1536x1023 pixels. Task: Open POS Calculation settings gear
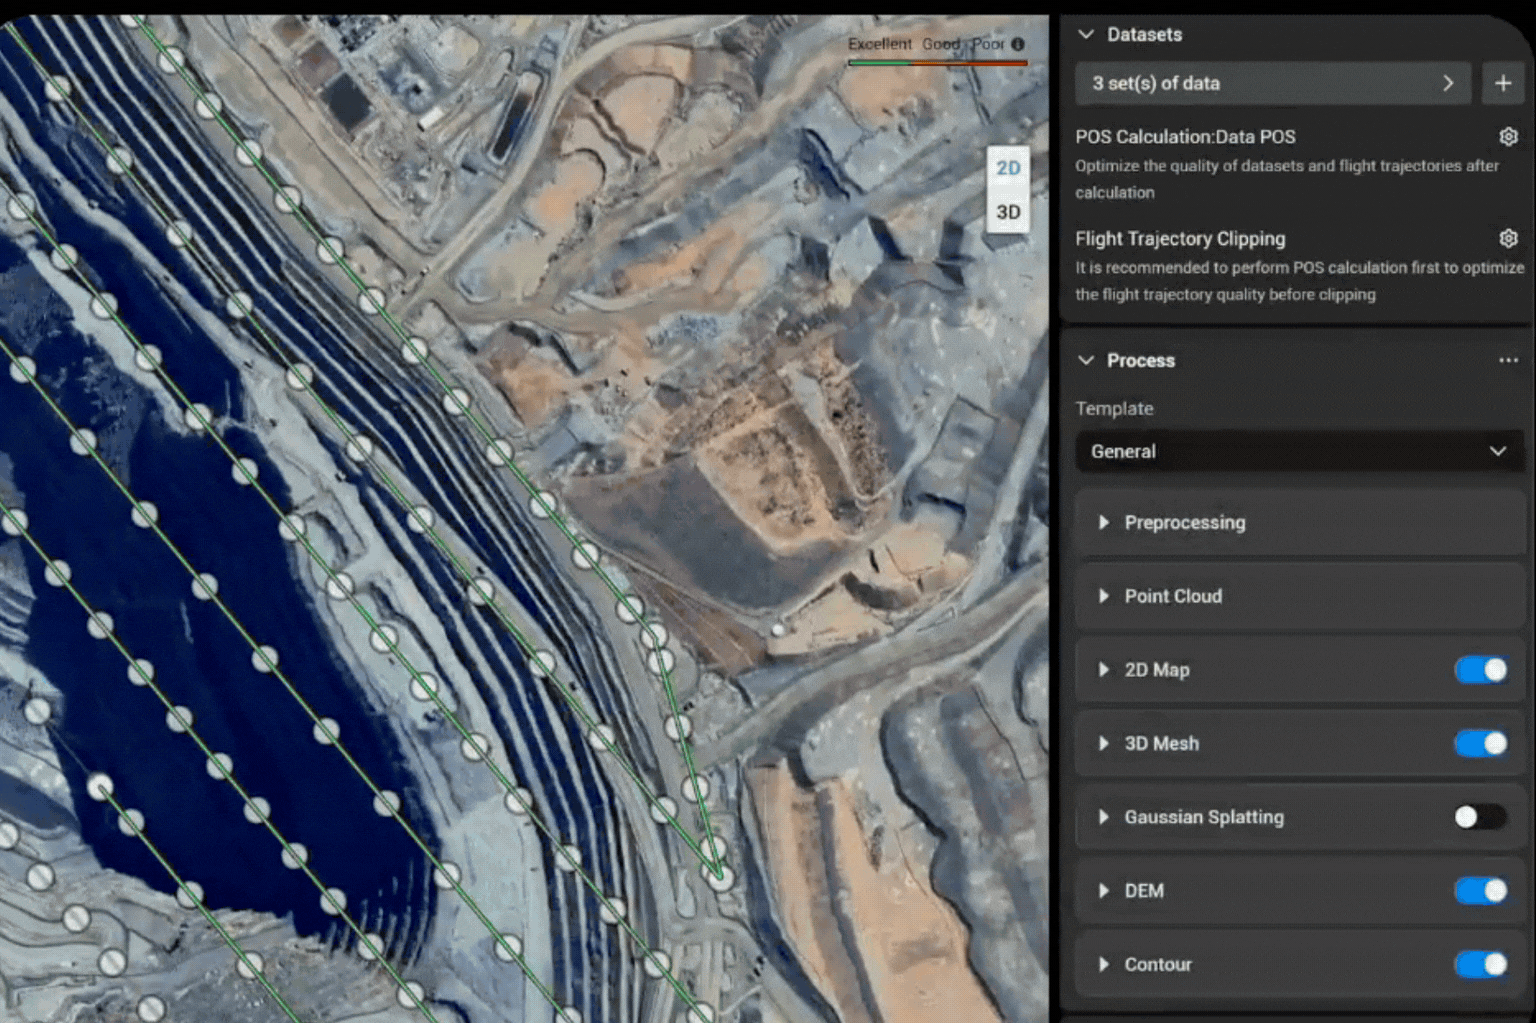point(1508,136)
